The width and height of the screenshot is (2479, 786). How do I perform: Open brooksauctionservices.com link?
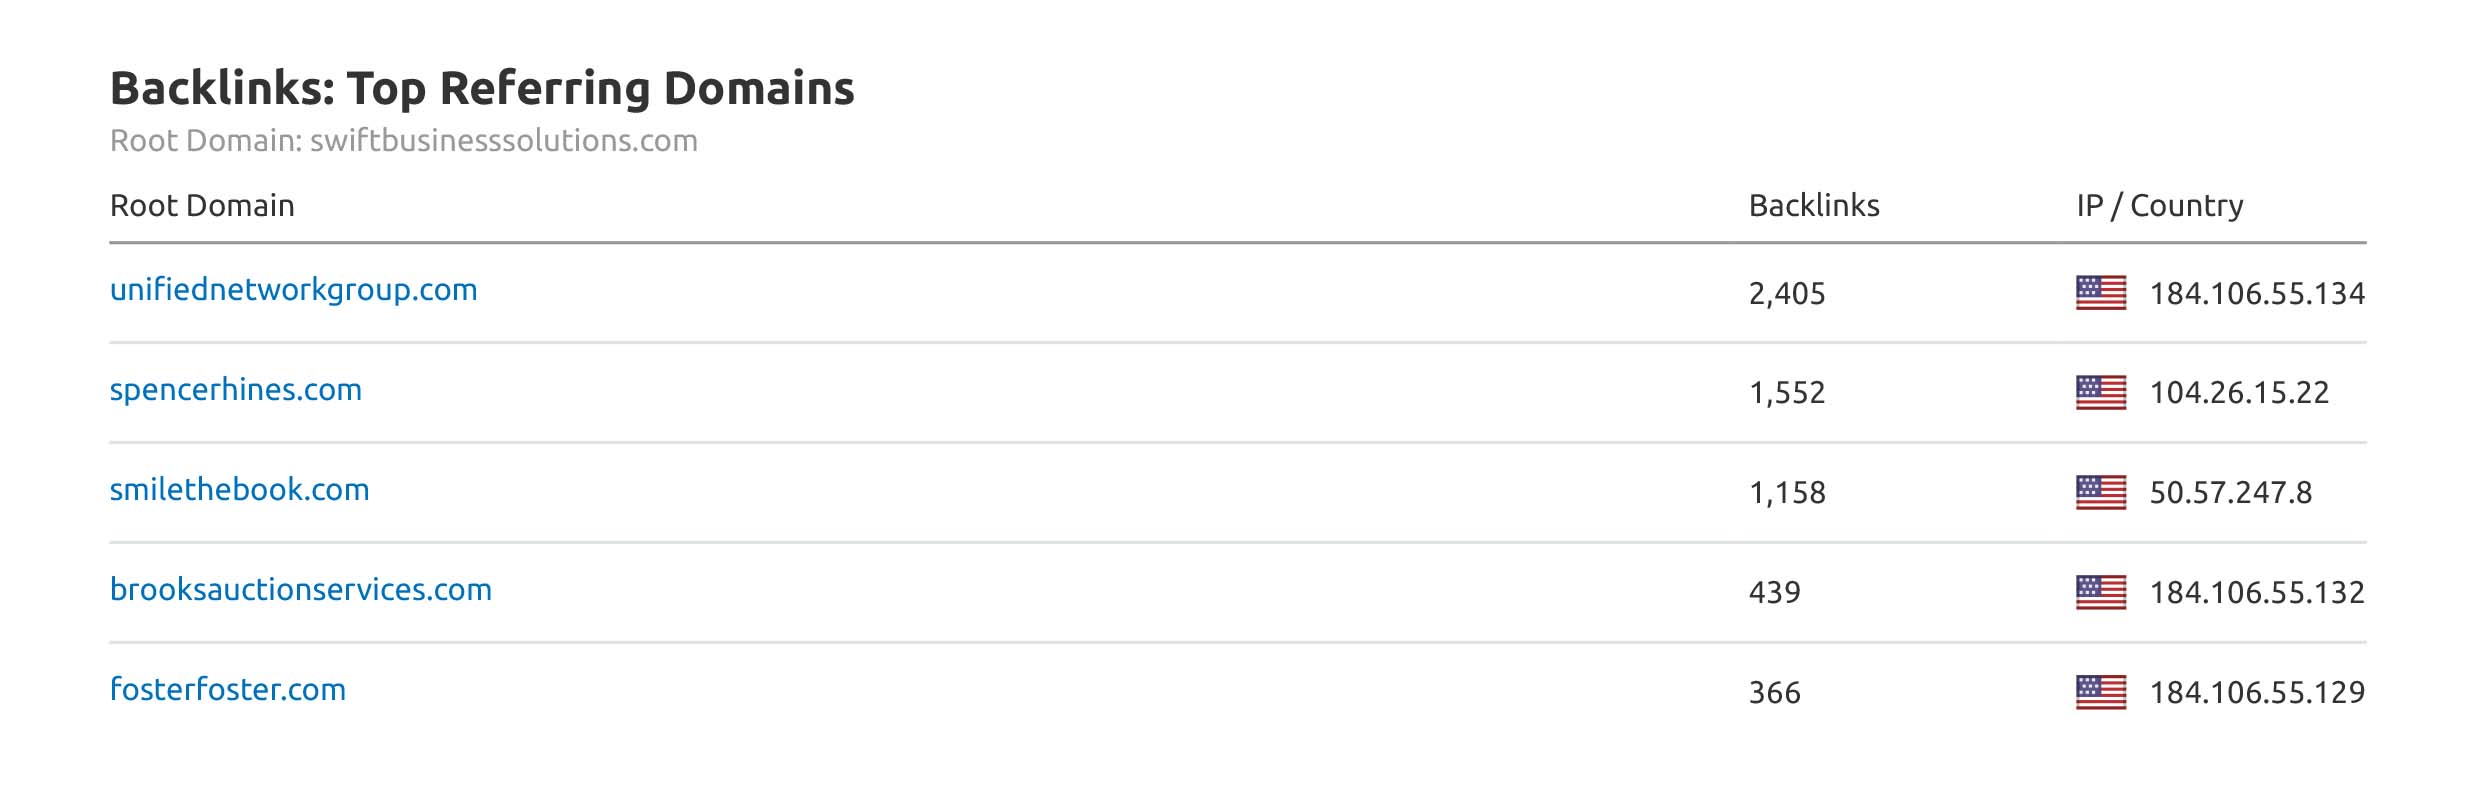click(300, 590)
